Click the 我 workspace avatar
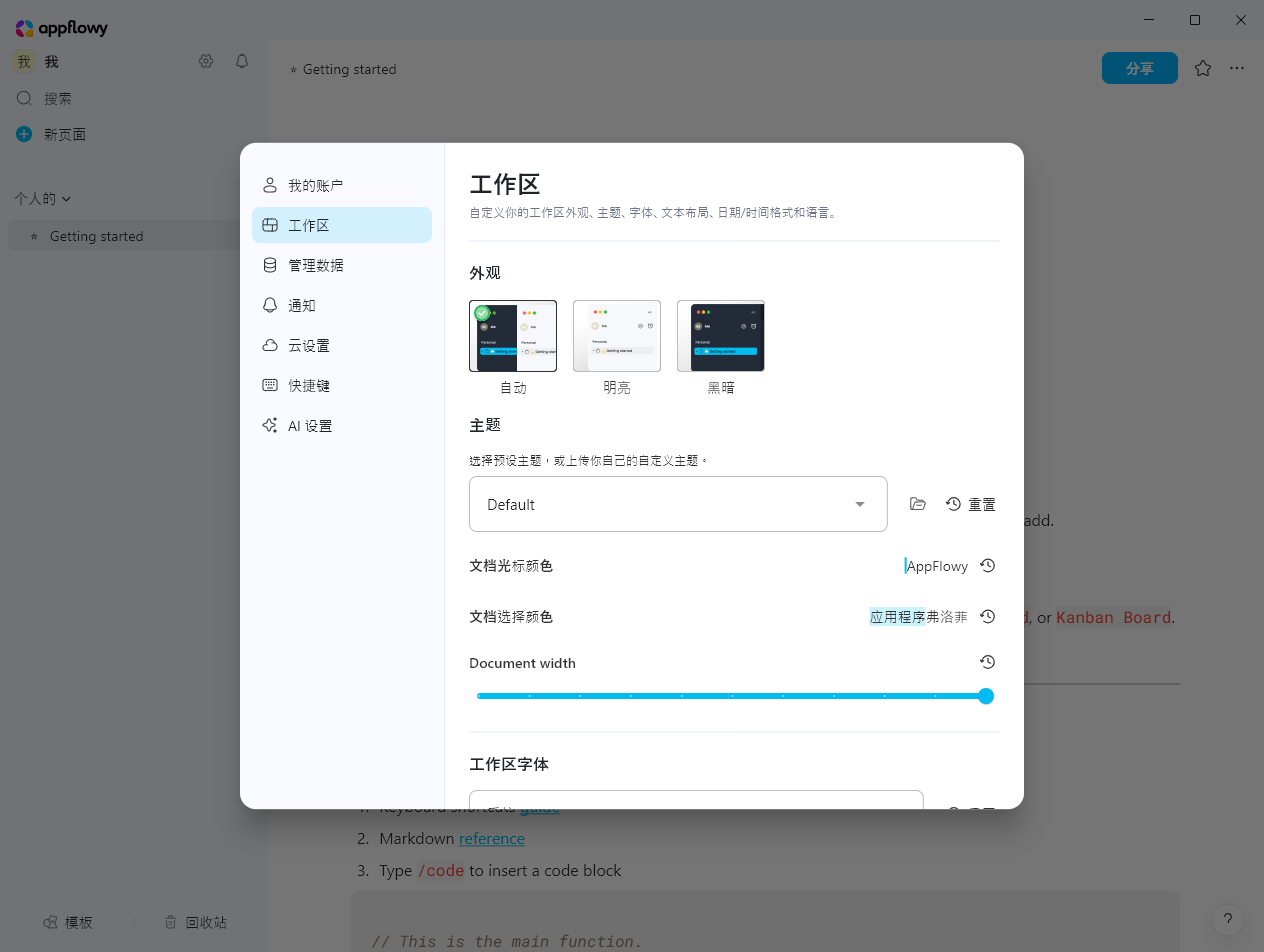Viewport: 1264px width, 952px height. pos(24,61)
